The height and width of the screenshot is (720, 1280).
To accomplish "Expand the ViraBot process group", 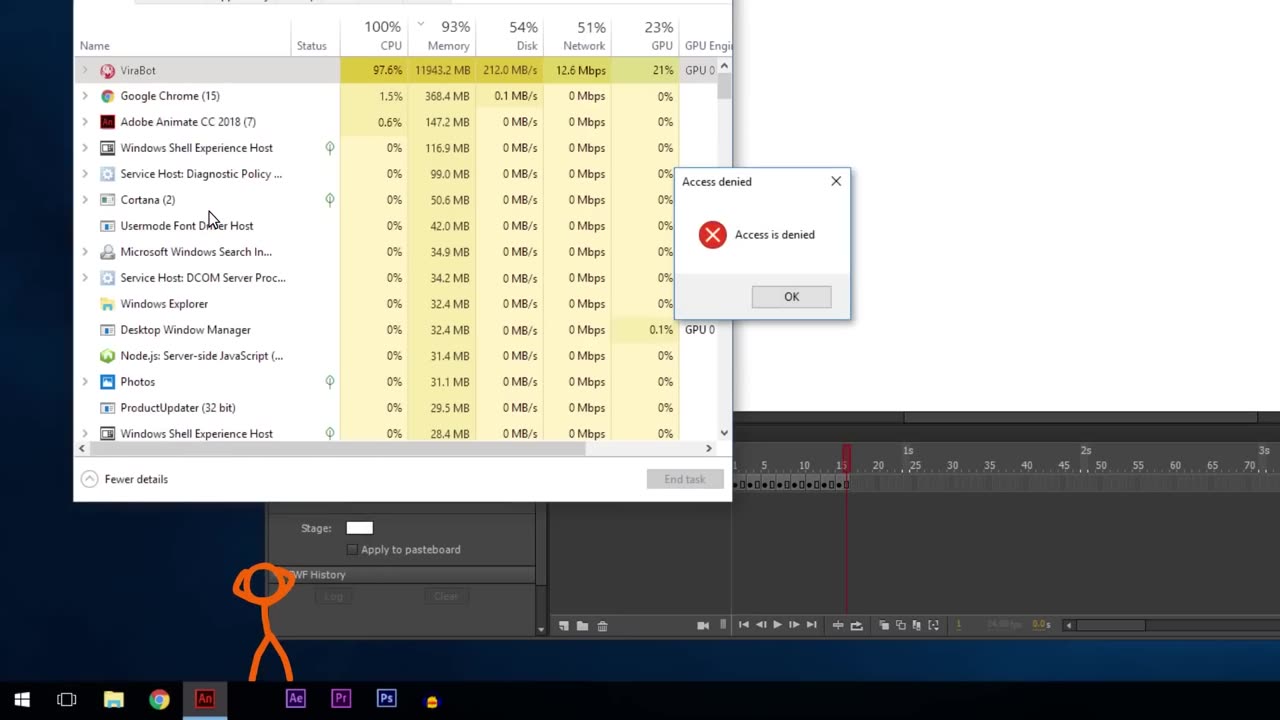I will pyautogui.click(x=84, y=70).
